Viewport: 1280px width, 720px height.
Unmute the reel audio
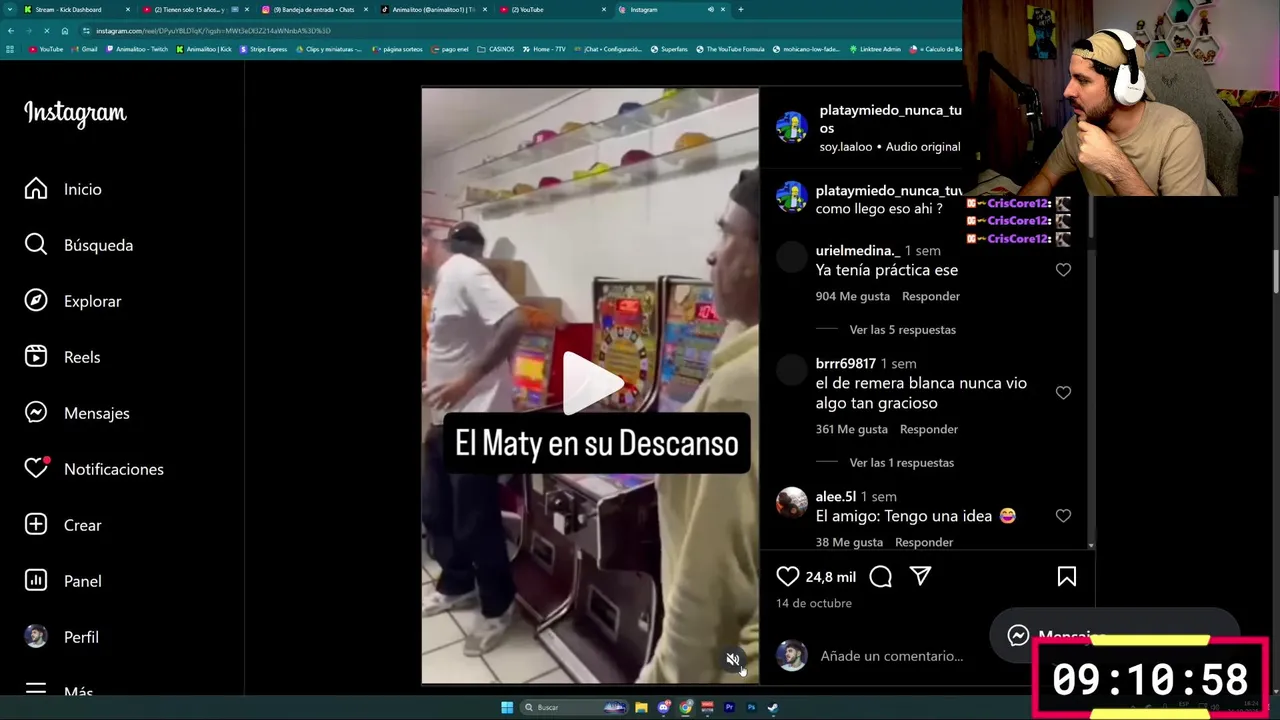[733, 660]
